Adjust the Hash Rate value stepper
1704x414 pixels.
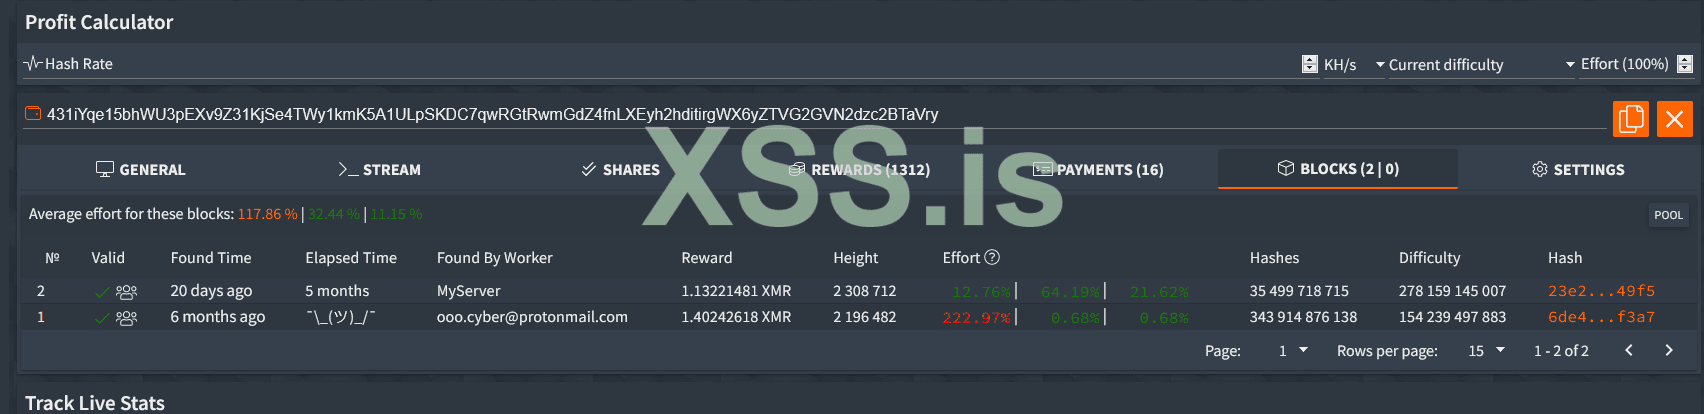click(1310, 64)
